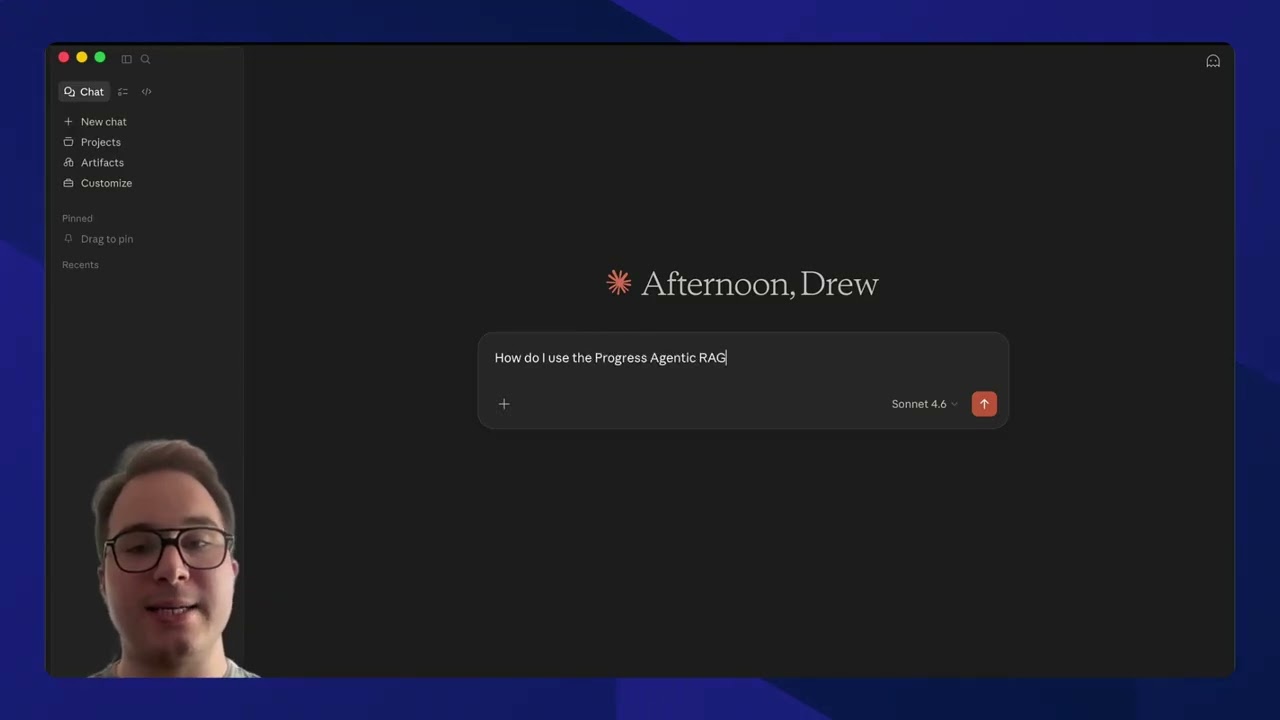This screenshot has width=1280, height=720.
Task: Open the Sonnet 4.6 model dropdown
Action: pyautogui.click(x=924, y=404)
